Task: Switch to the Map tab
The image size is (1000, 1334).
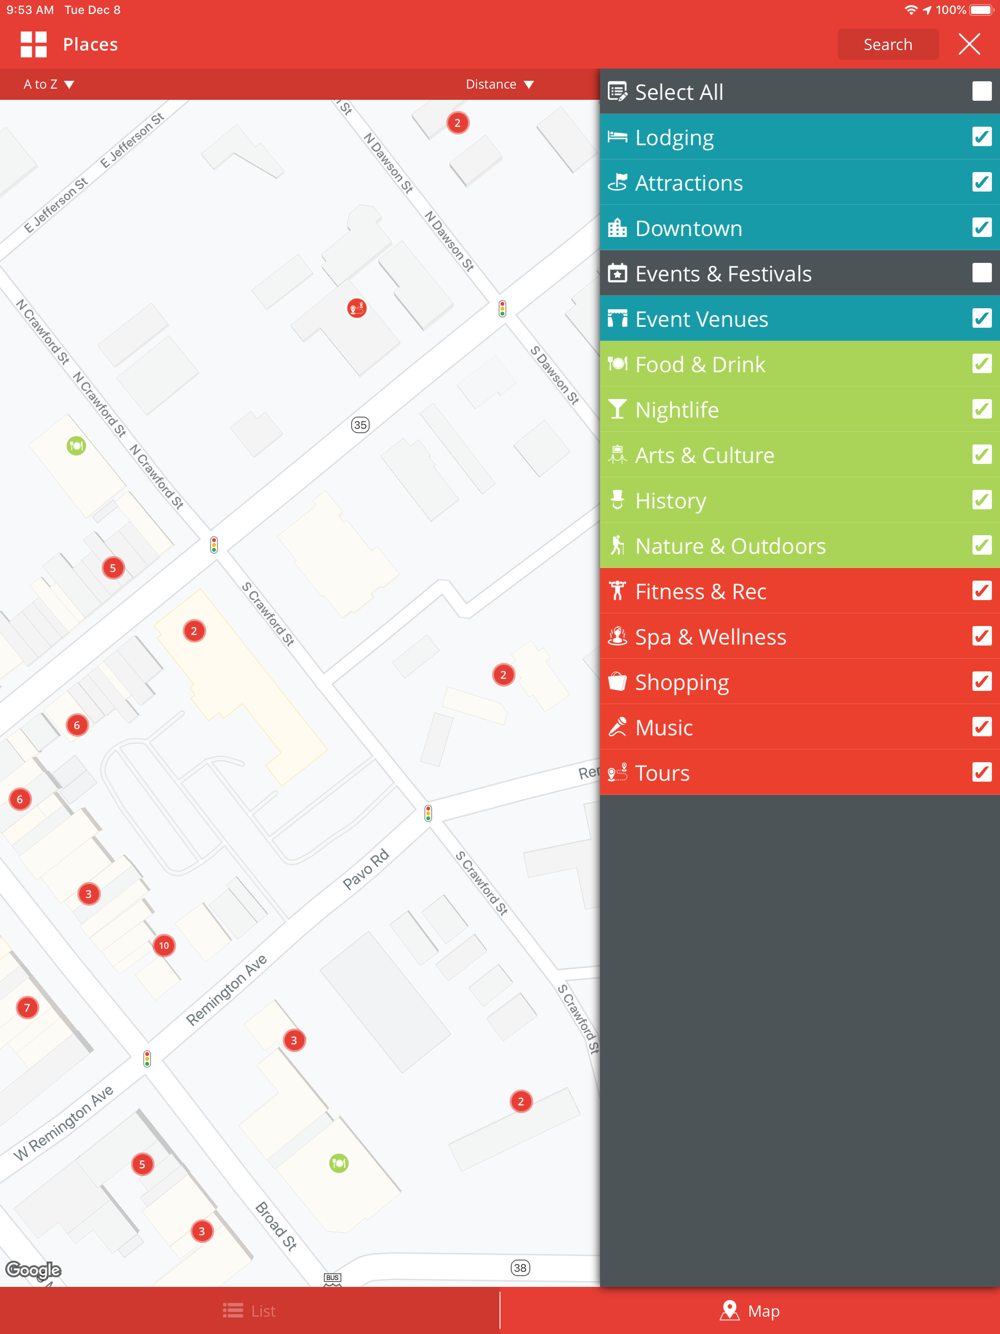Action: coord(750,1311)
